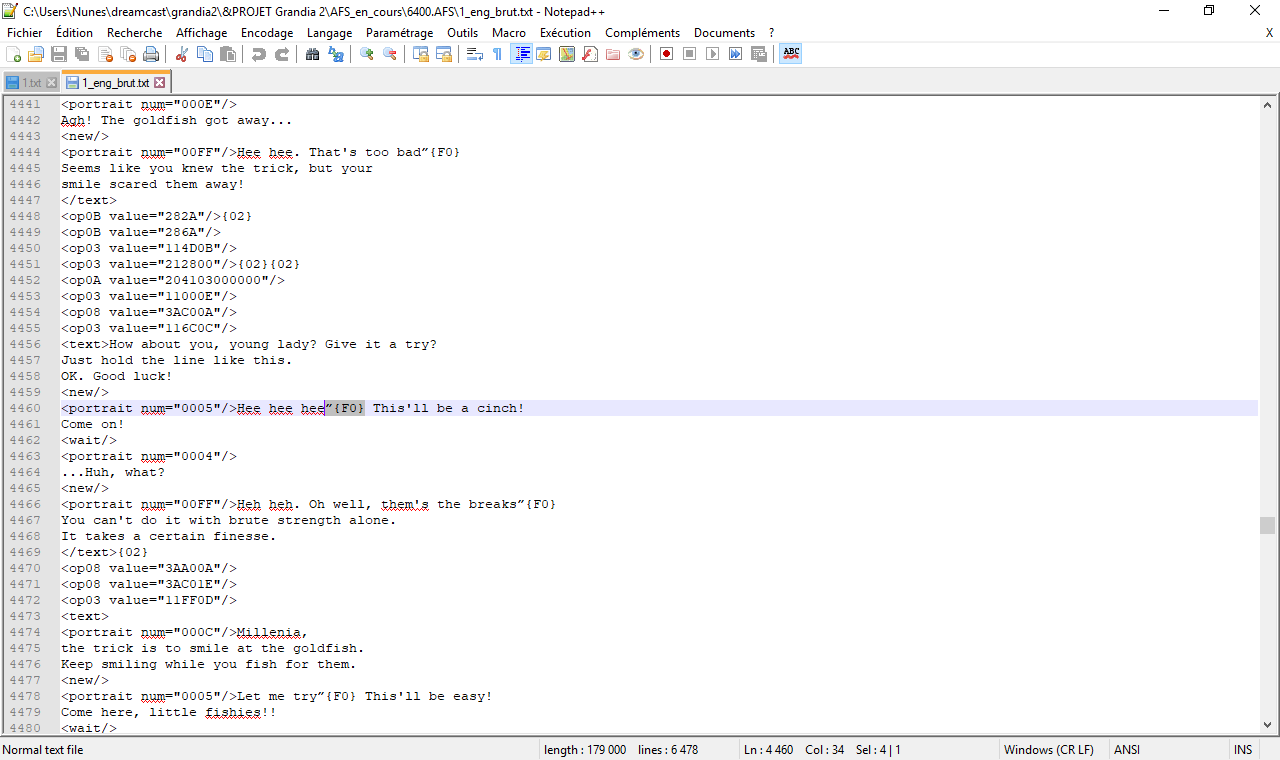Open user defined language icon

click(x=544, y=54)
